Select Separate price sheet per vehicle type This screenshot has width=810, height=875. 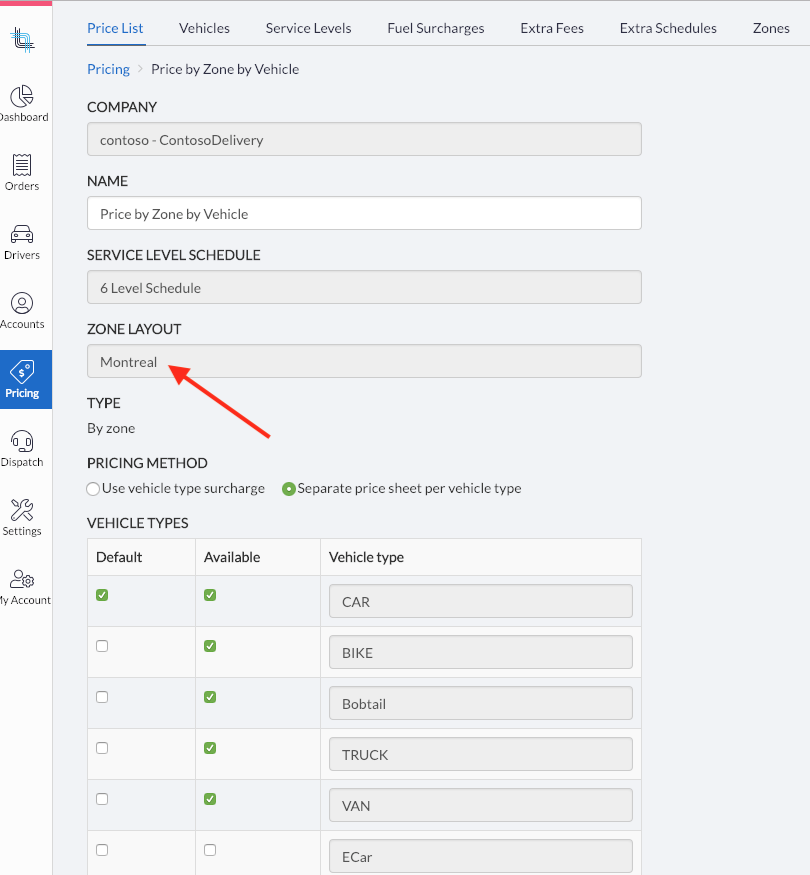click(x=288, y=489)
